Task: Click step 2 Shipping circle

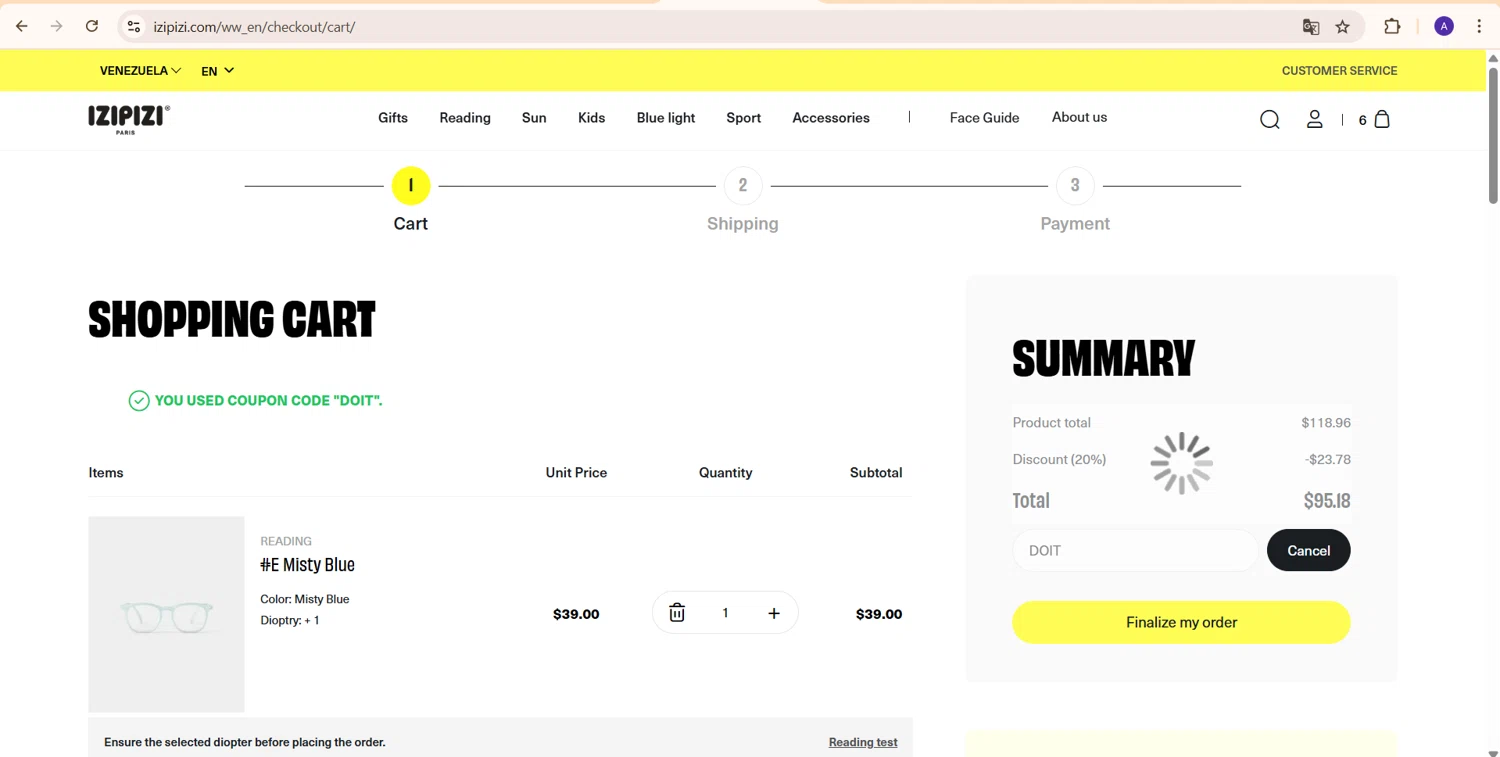Action: pyautogui.click(x=743, y=185)
